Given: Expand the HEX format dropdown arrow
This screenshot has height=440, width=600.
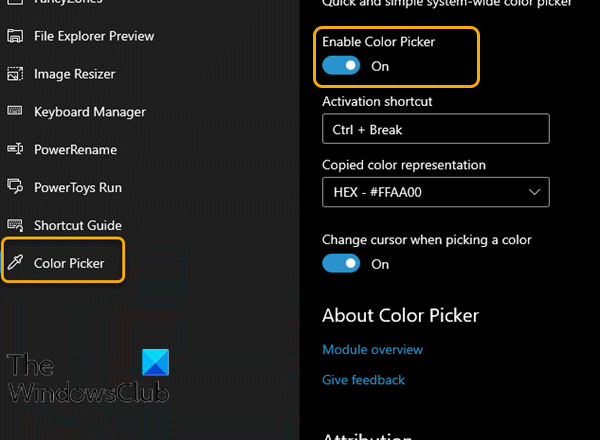Looking at the screenshot, I should coord(534,191).
